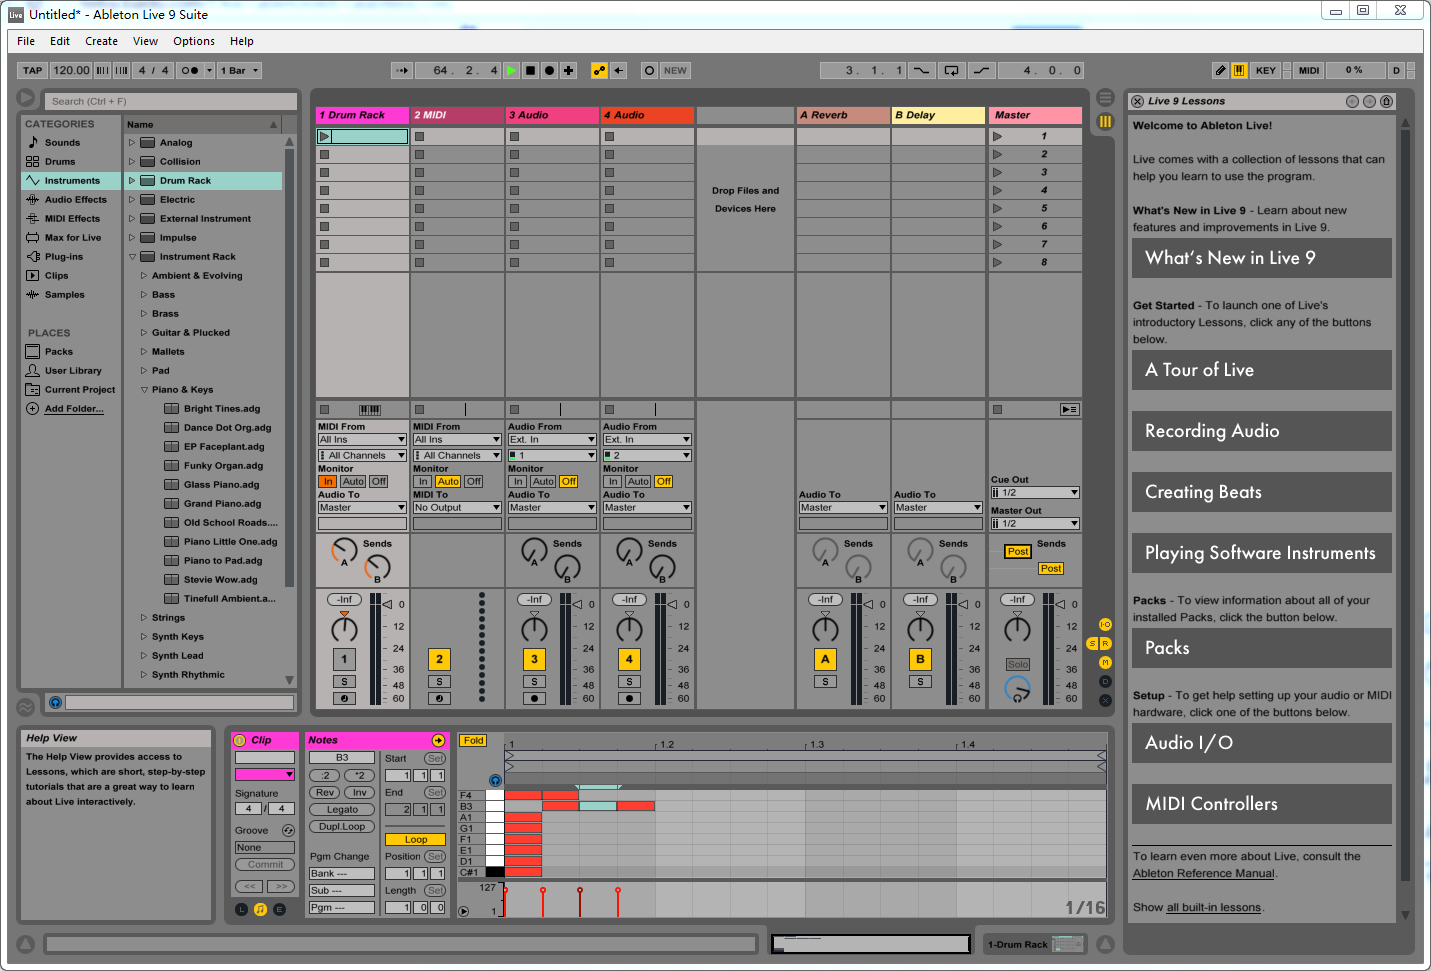Toggle the Loop switch in the clip

tap(416, 840)
